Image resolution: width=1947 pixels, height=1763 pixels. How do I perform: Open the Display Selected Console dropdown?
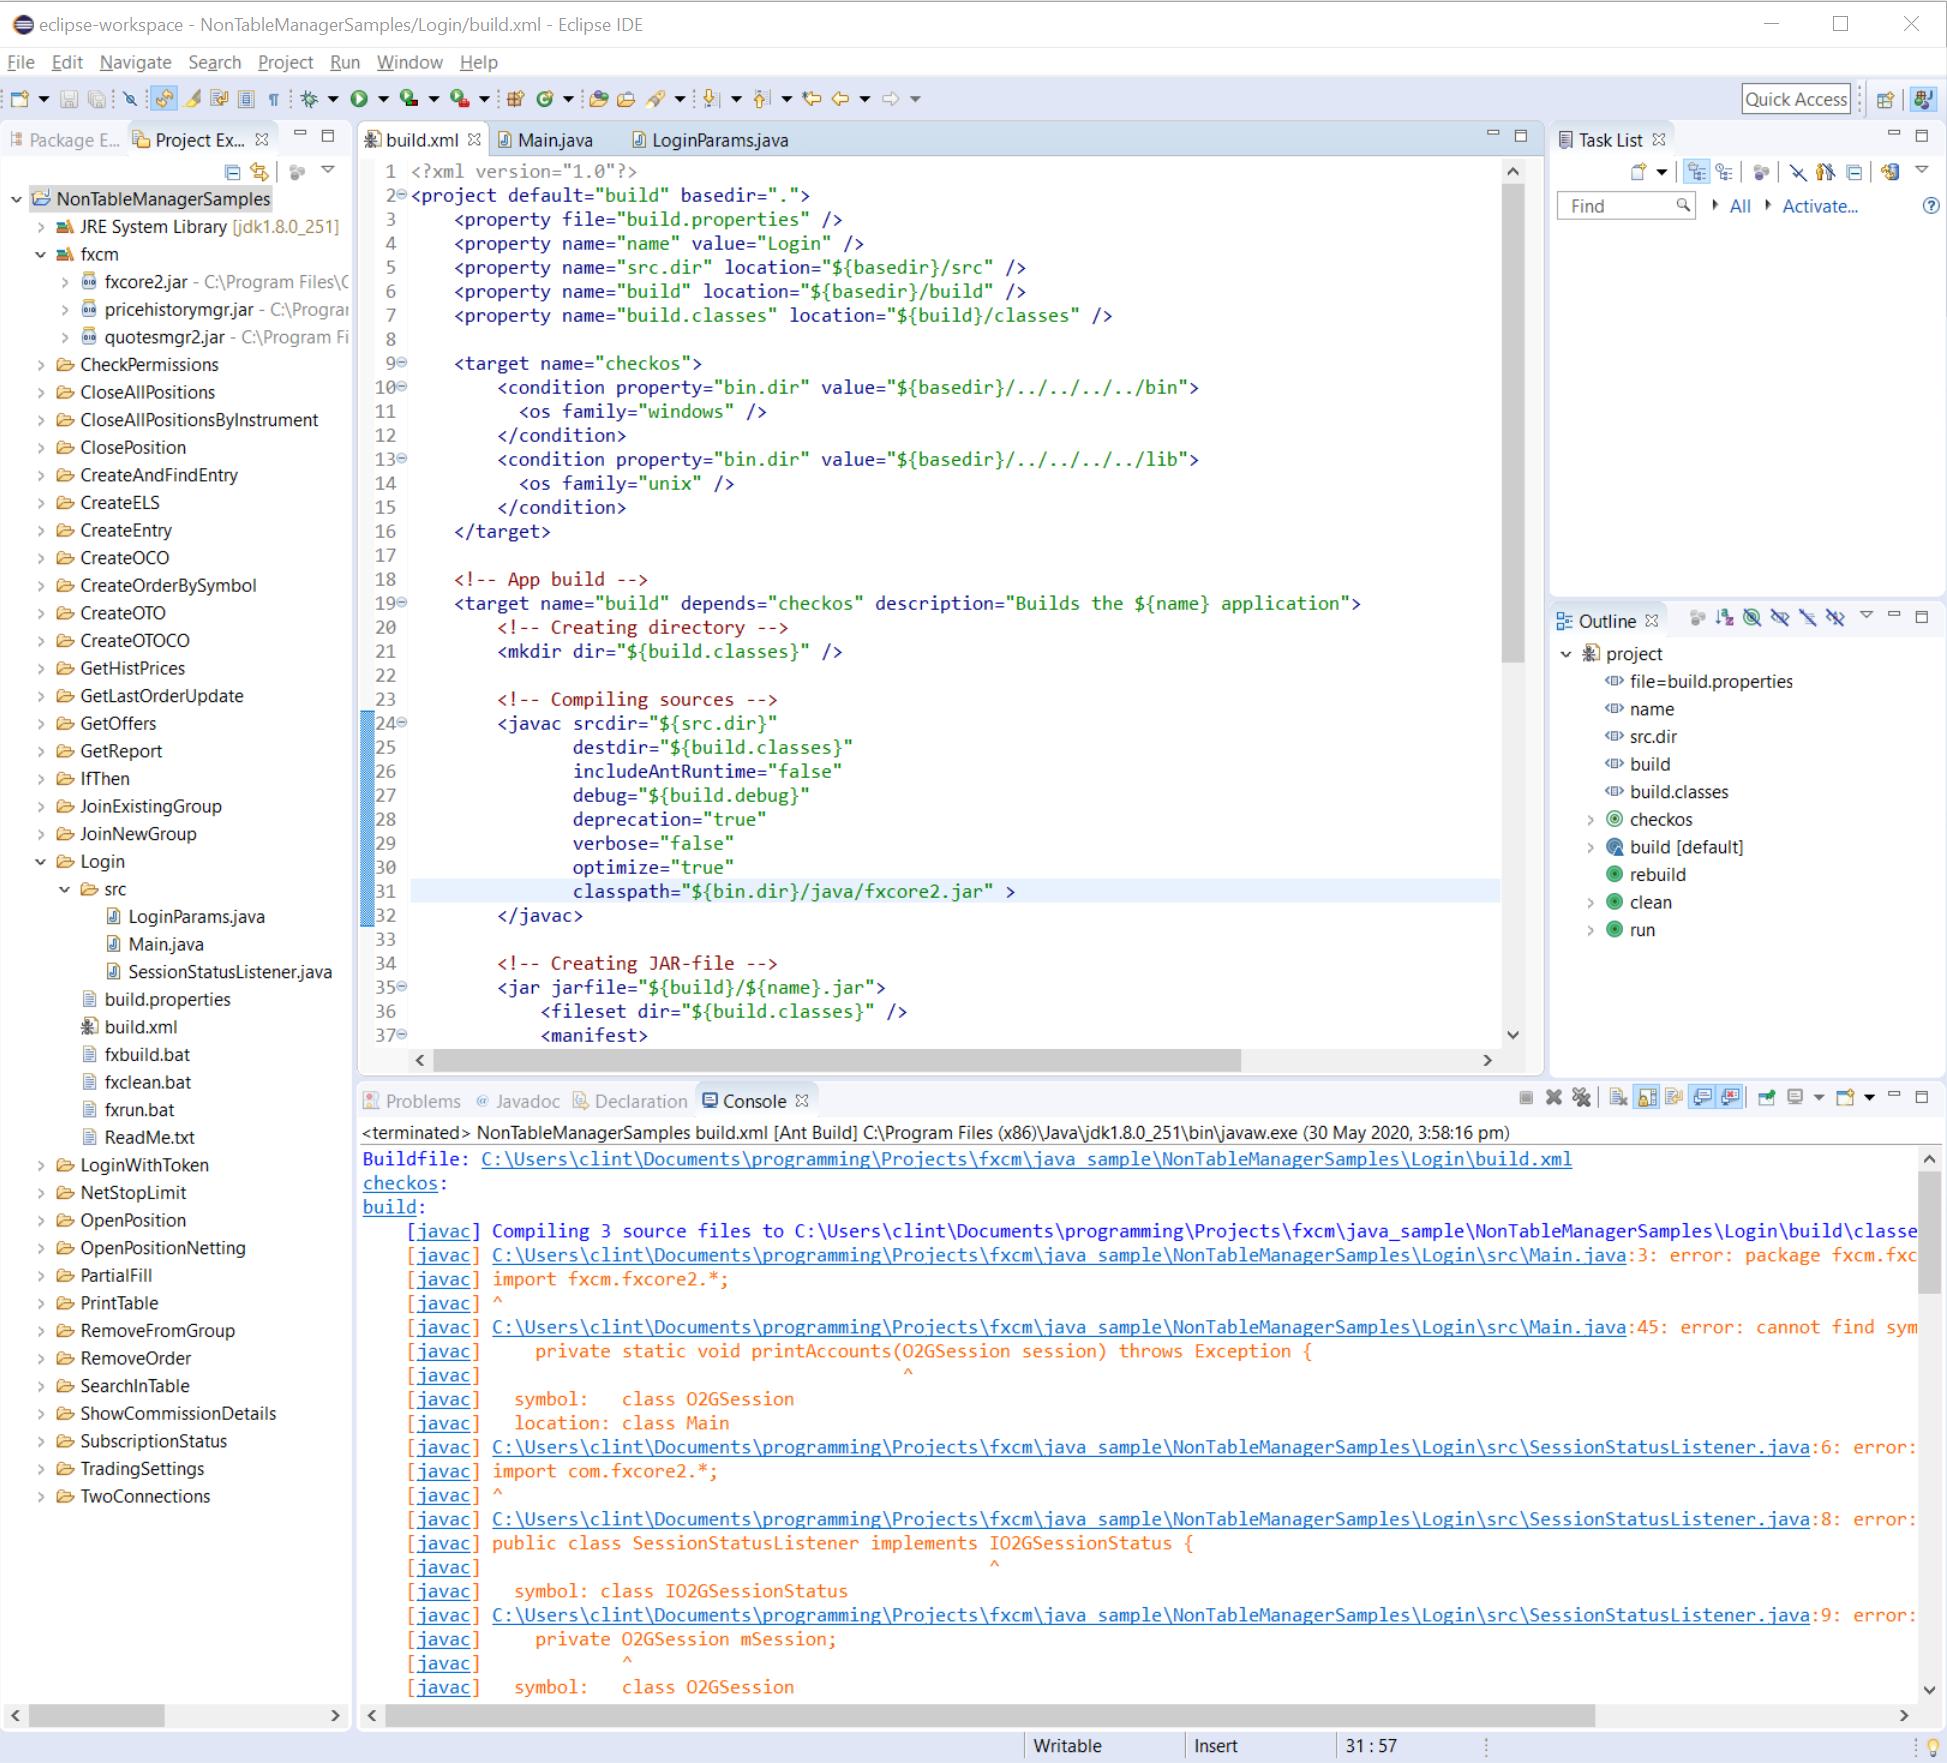[1819, 1098]
